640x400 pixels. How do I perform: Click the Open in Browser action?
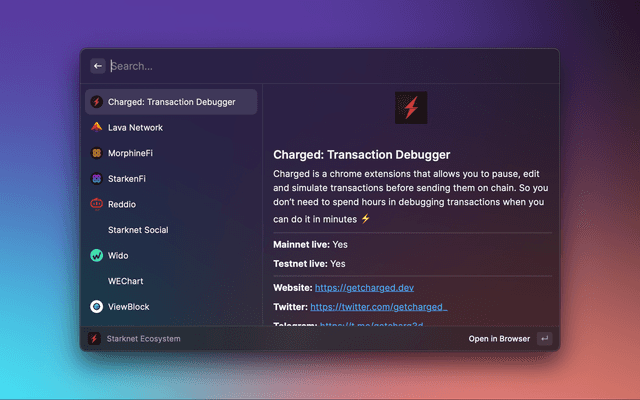click(x=499, y=339)
